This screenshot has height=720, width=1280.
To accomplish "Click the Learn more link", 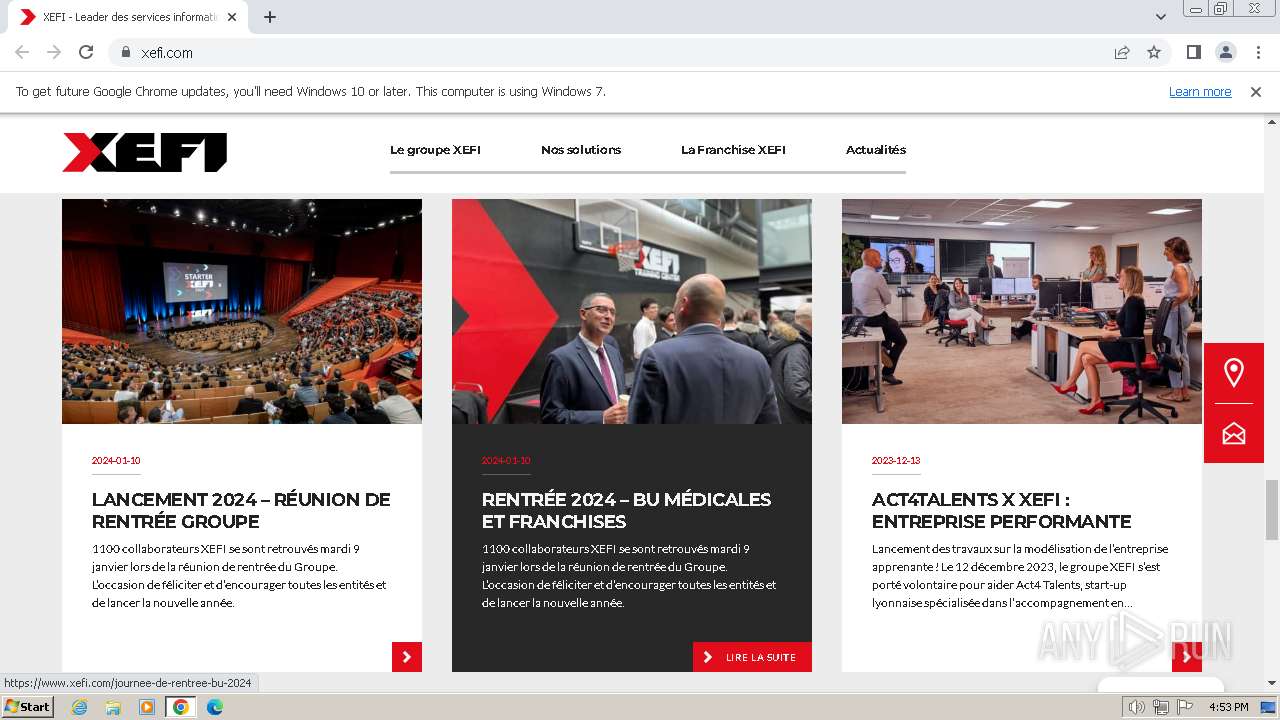I will pyautogui.click(x=1200, y=91).
